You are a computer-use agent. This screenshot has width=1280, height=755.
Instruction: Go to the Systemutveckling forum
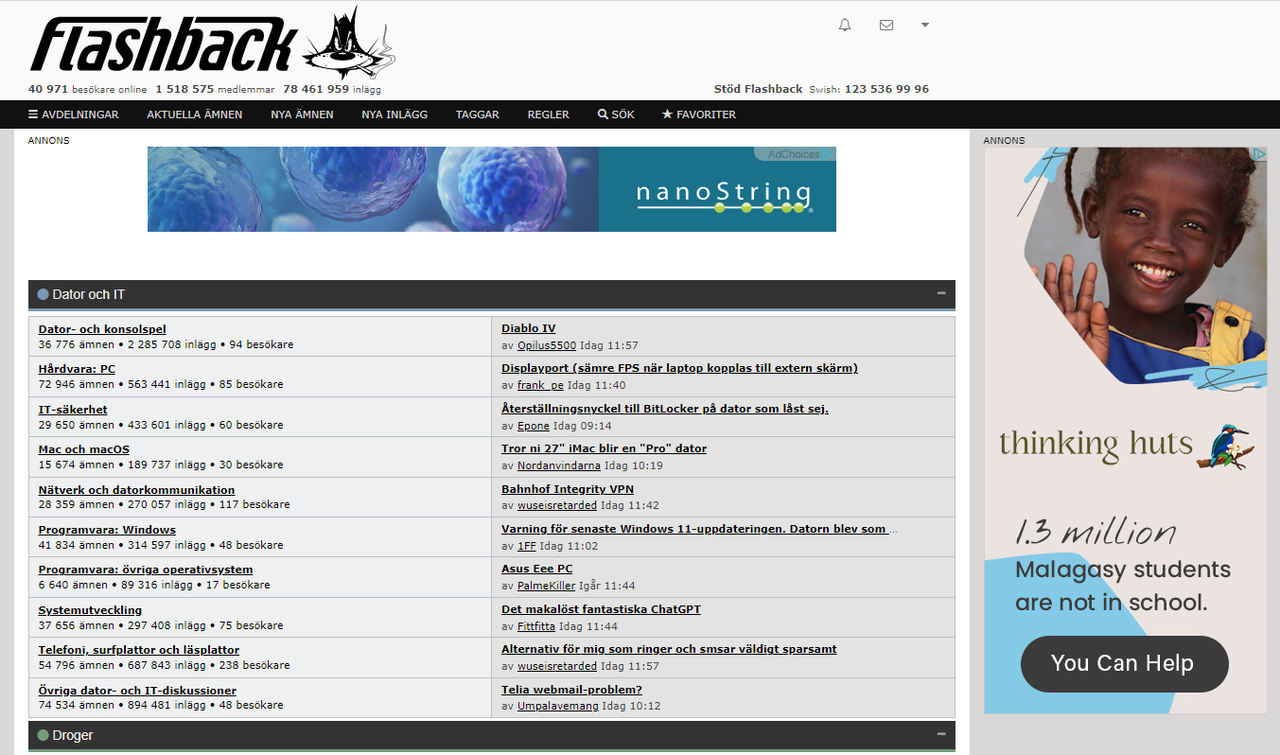90,610
